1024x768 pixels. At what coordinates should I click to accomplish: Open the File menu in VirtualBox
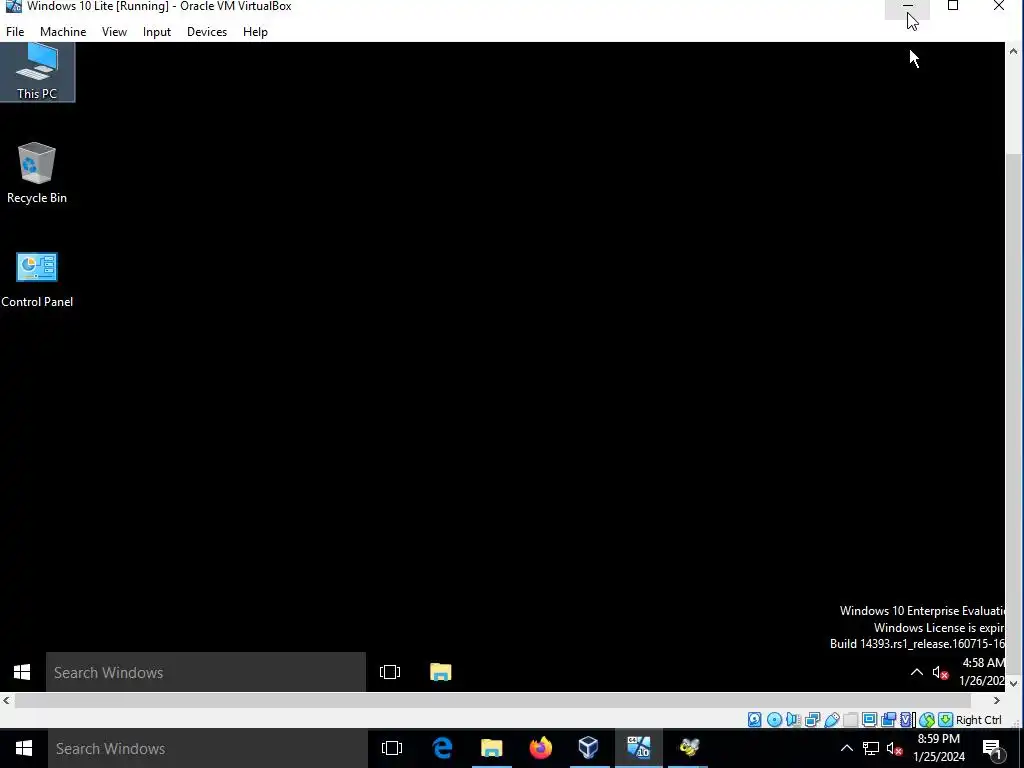[15, 31]
